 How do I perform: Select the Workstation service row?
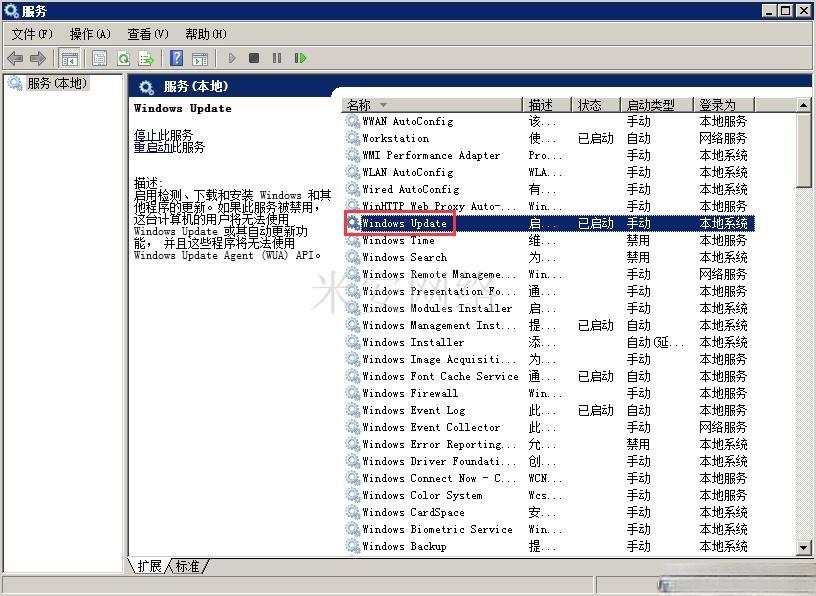click(549, 138)
